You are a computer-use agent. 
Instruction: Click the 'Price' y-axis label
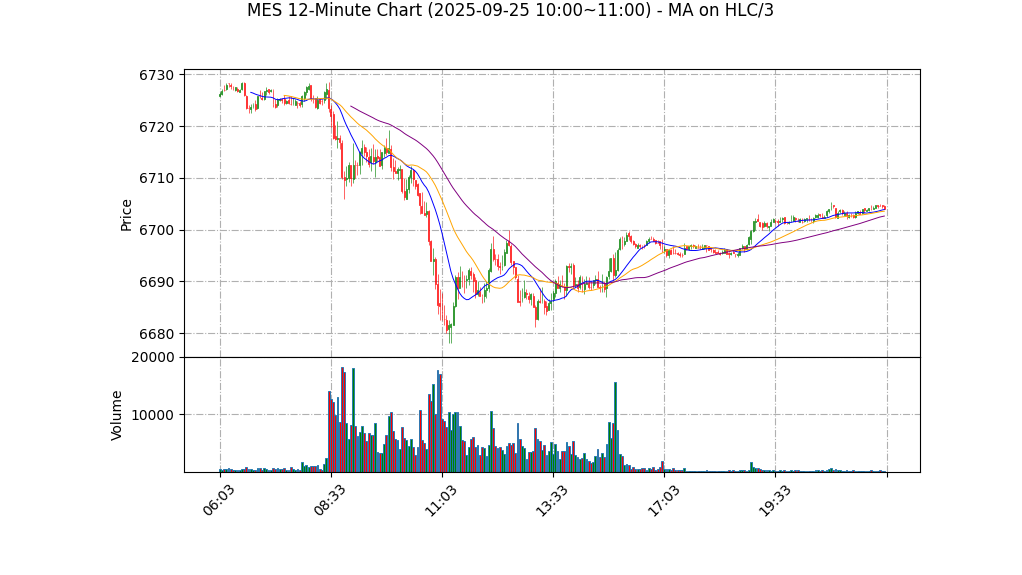tap(126, 215)
